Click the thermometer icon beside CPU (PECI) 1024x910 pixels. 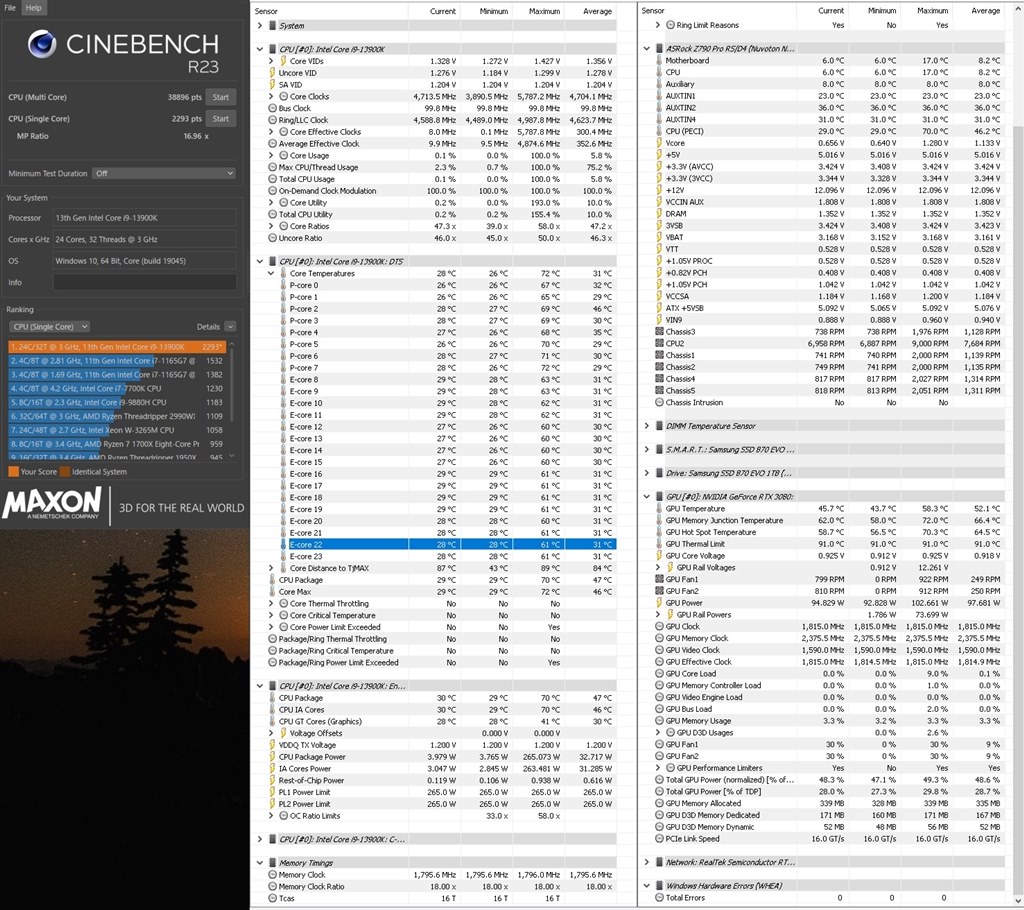coord(659,131)
